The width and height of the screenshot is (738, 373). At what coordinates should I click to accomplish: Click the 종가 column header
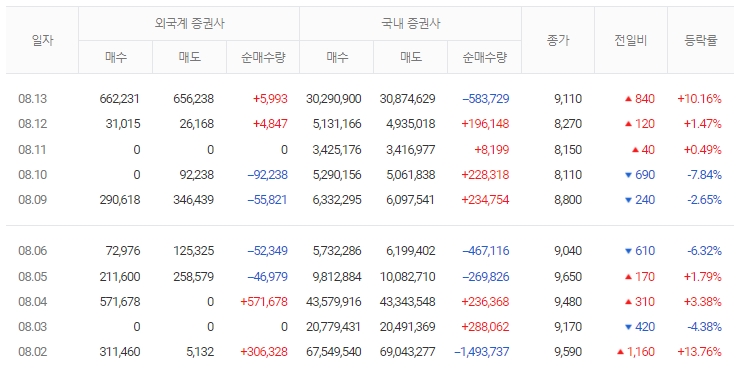click(558, 41)
